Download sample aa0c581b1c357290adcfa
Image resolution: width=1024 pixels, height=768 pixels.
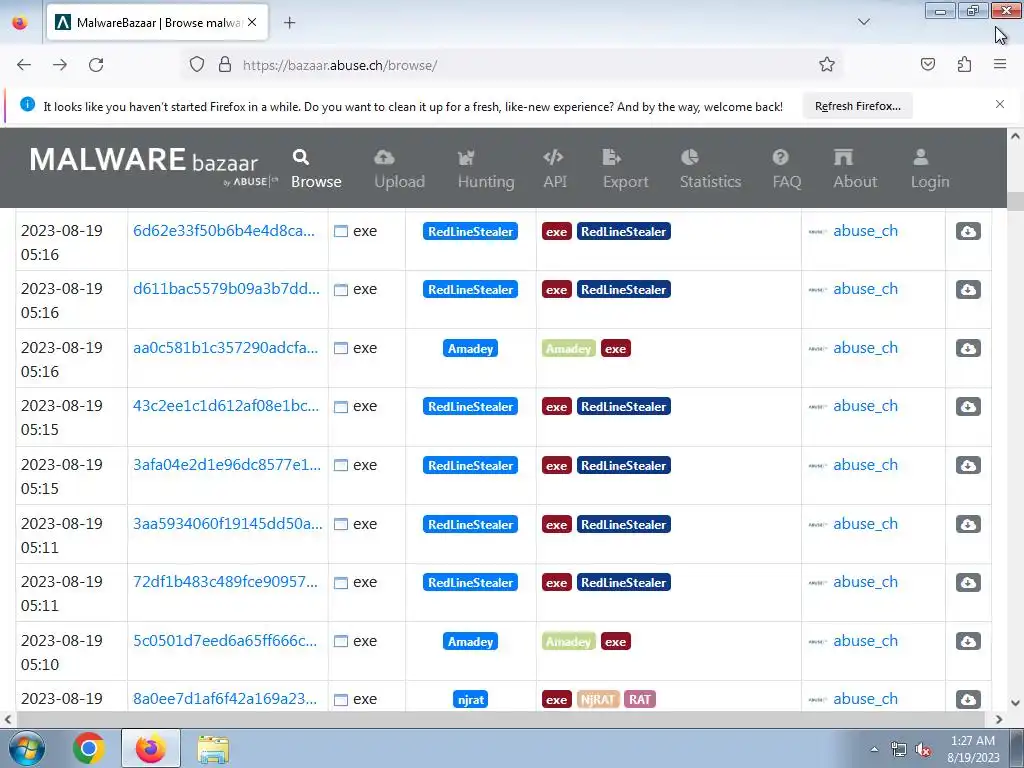tap(968, 348)
